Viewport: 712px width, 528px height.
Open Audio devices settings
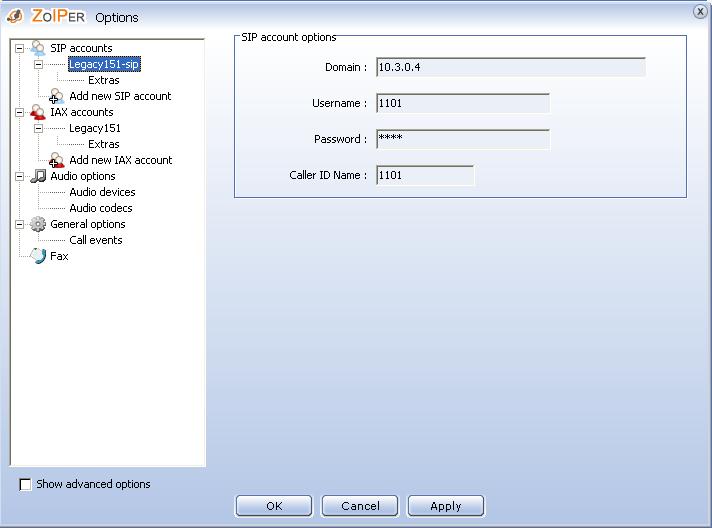tap(102, 192)
